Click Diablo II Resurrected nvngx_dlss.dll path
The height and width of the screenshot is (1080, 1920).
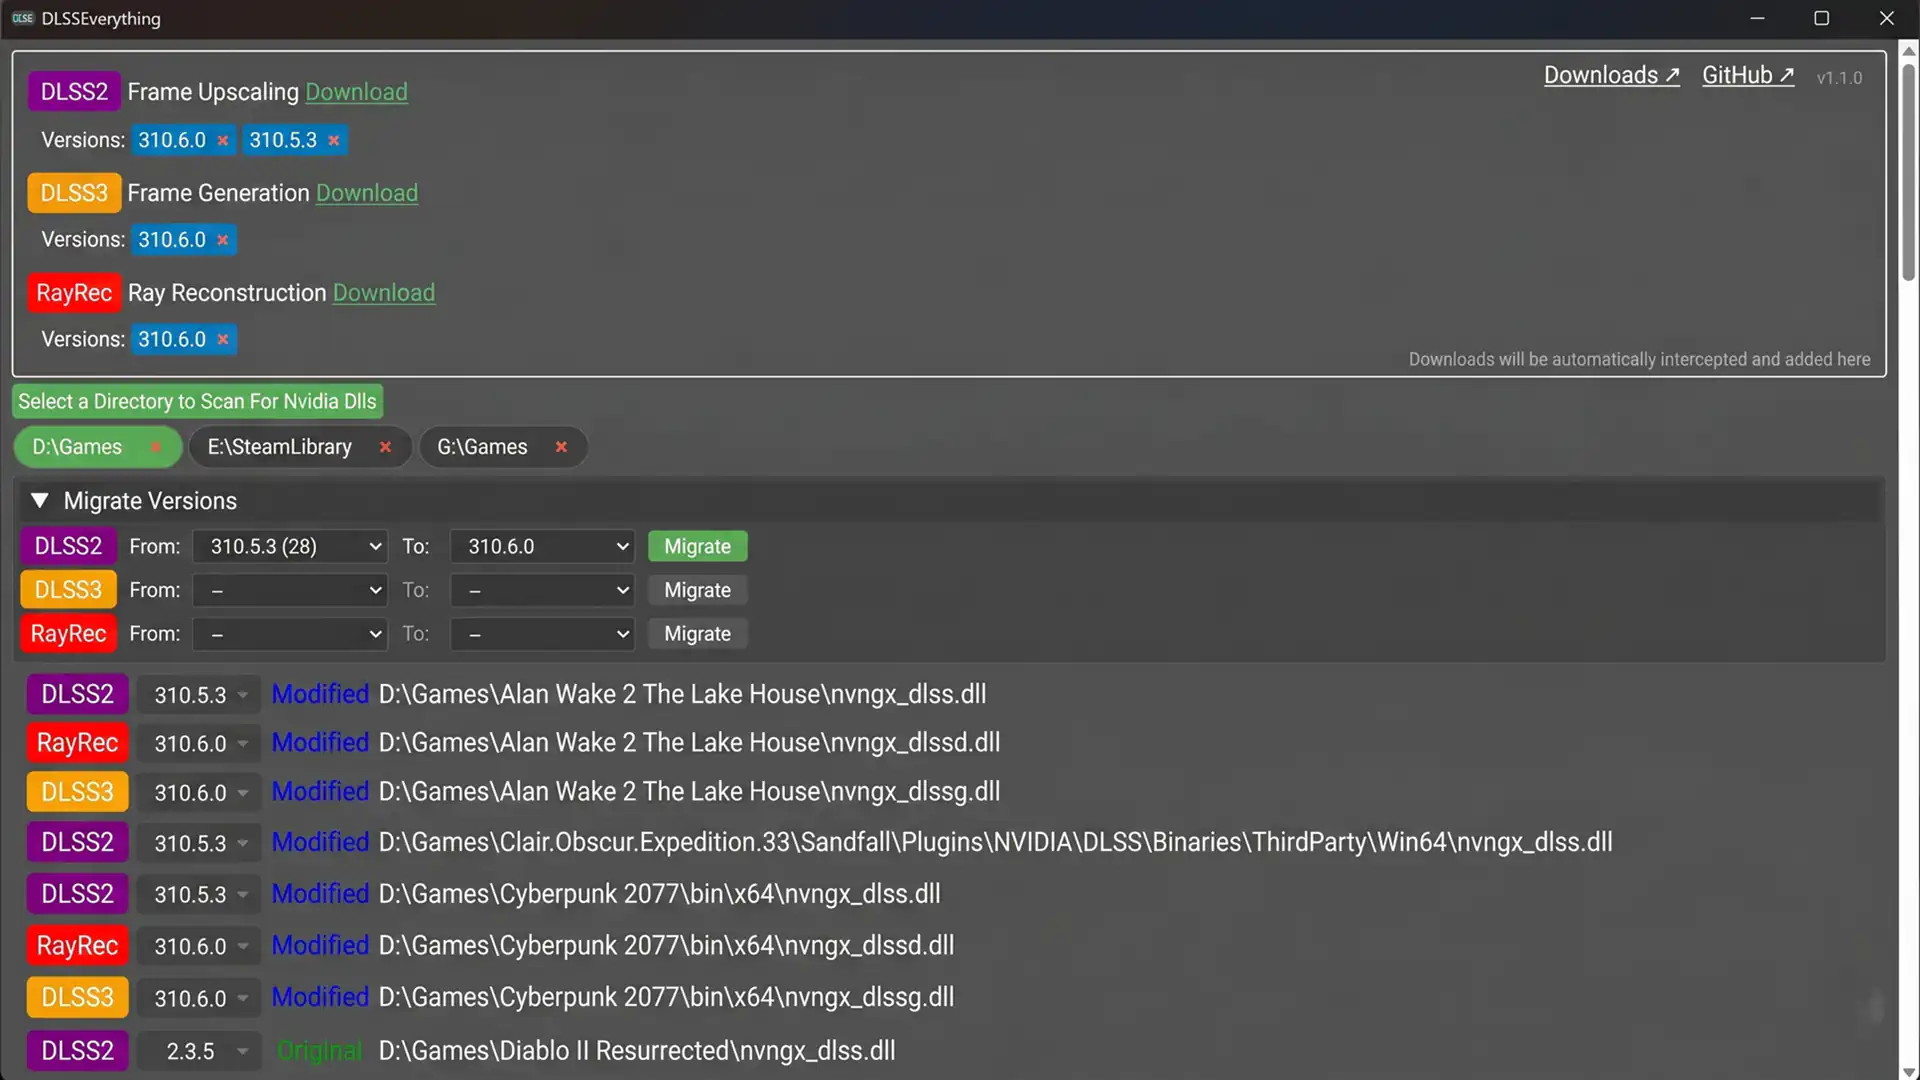[637, 1051]
